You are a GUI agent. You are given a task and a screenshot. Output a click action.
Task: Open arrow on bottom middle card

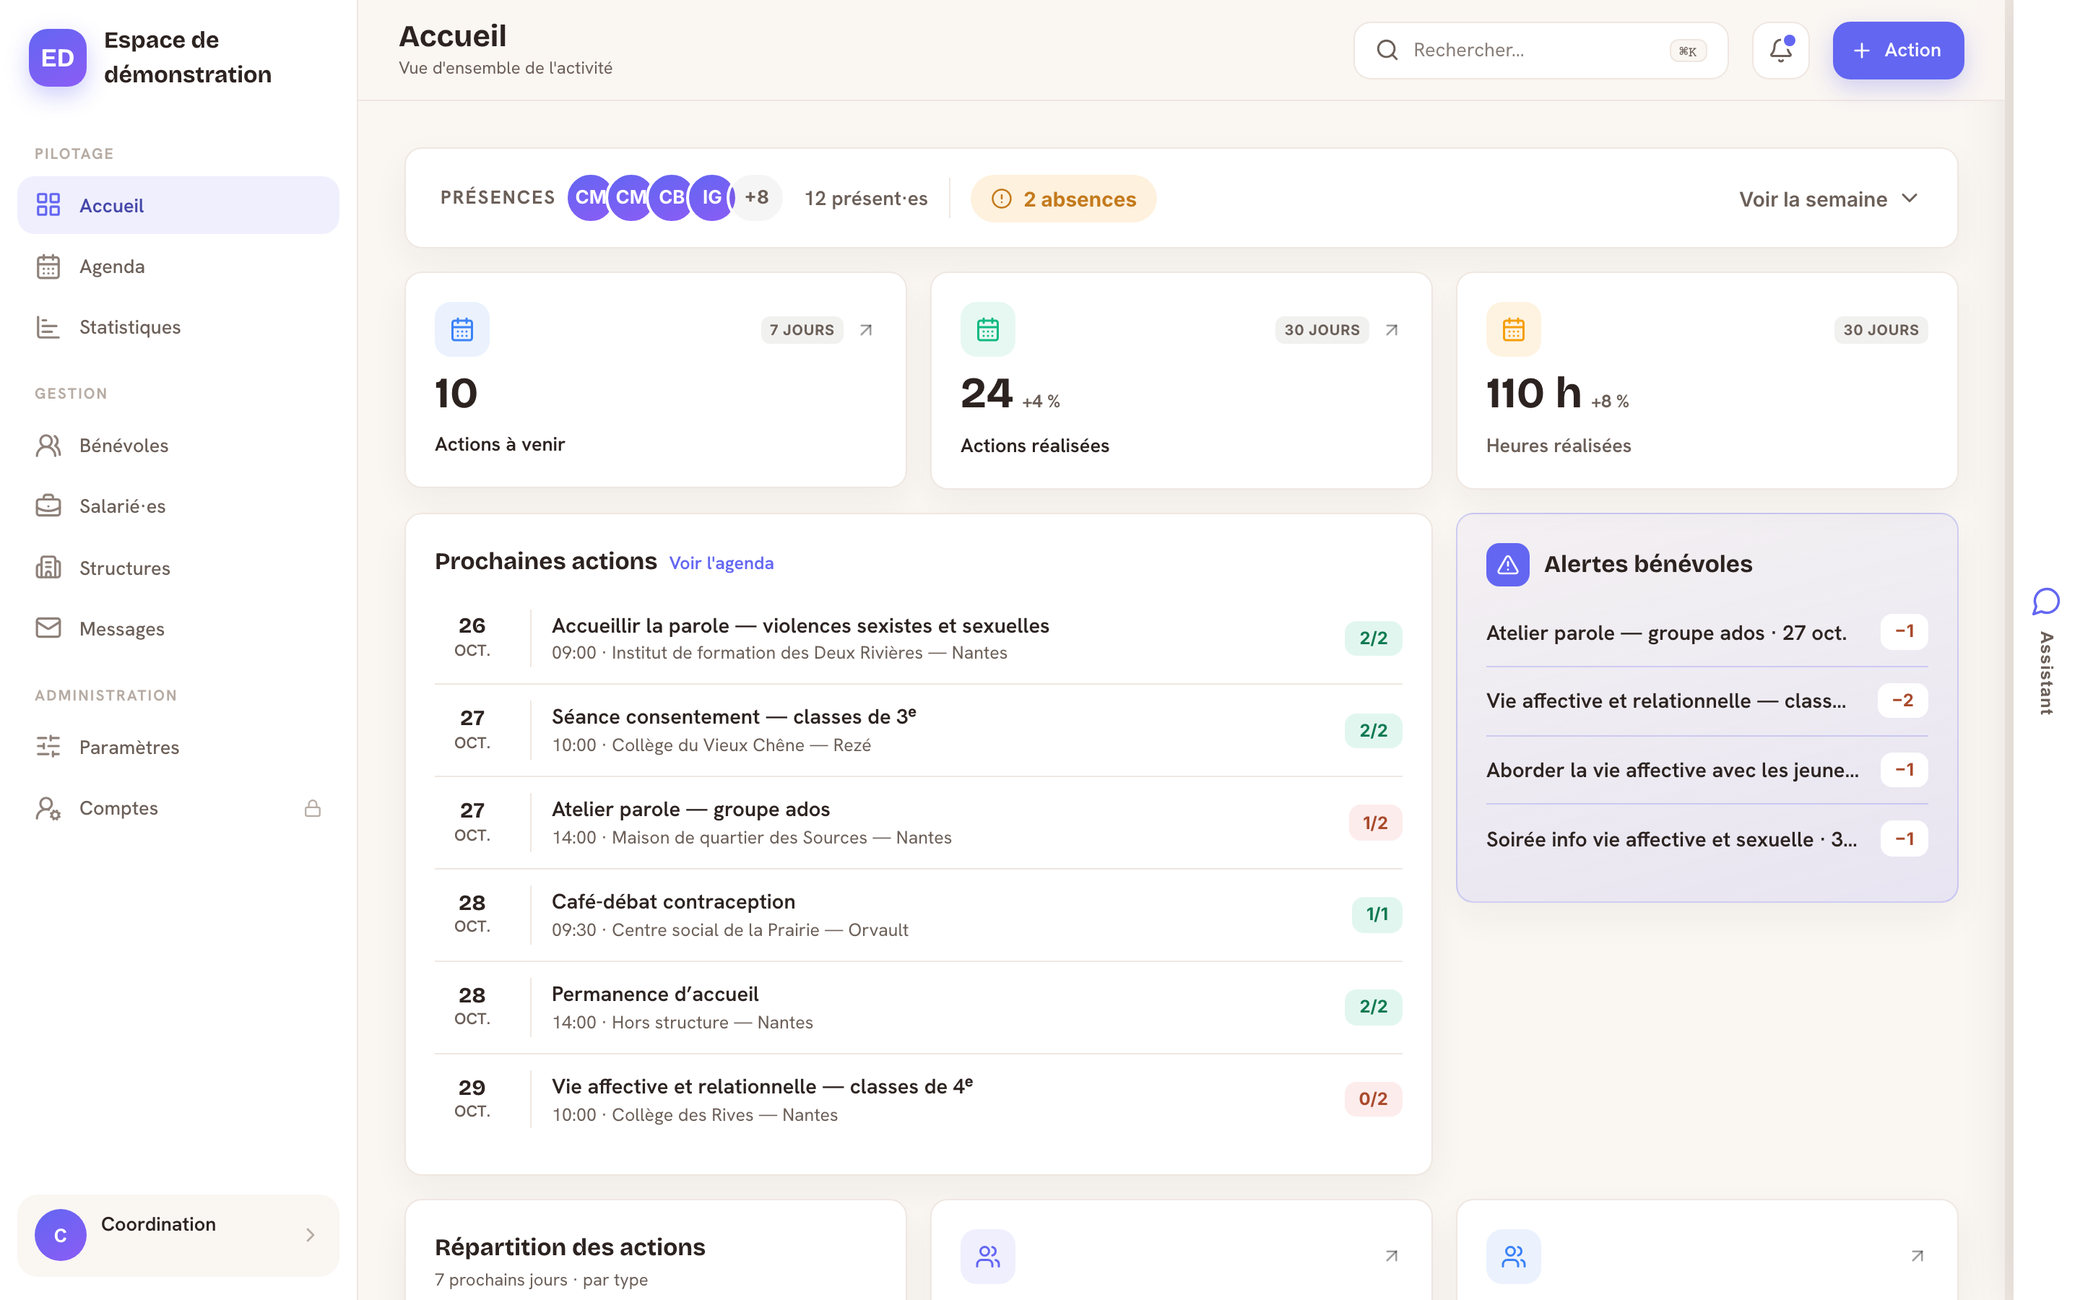coord(1391,1256)
